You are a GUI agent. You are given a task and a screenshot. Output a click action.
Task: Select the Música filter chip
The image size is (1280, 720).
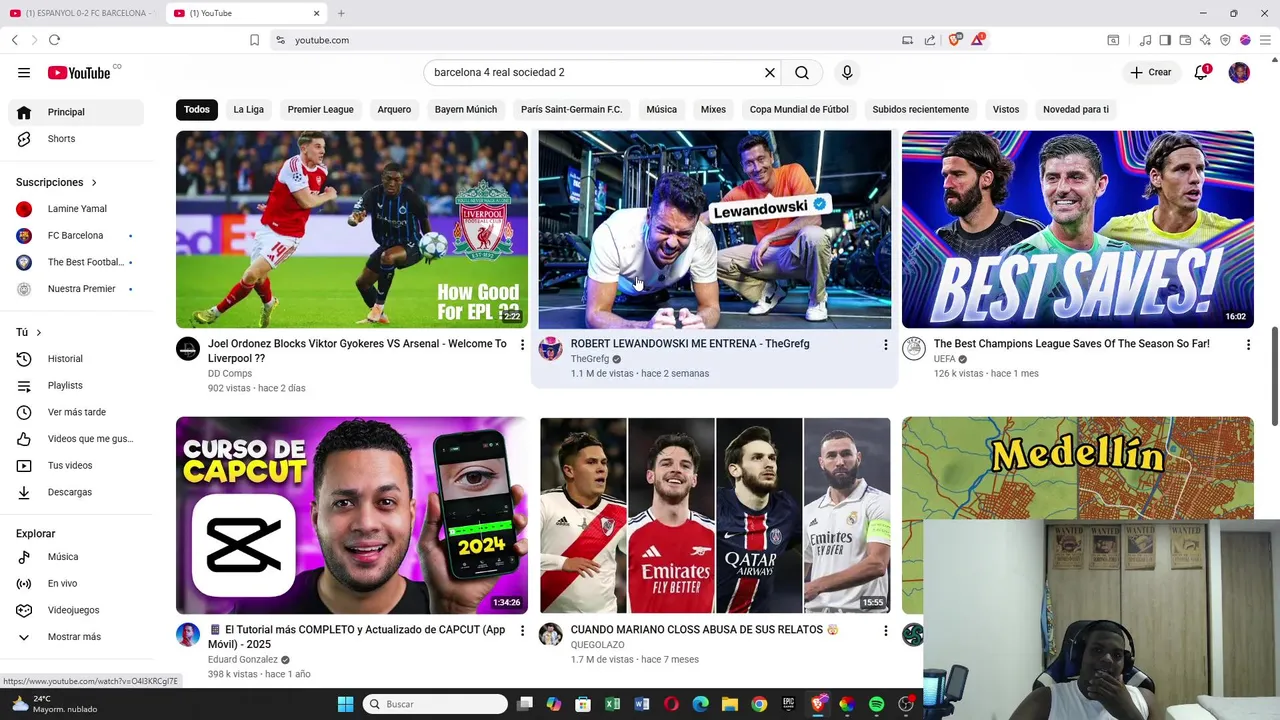[x=661, y=109]
